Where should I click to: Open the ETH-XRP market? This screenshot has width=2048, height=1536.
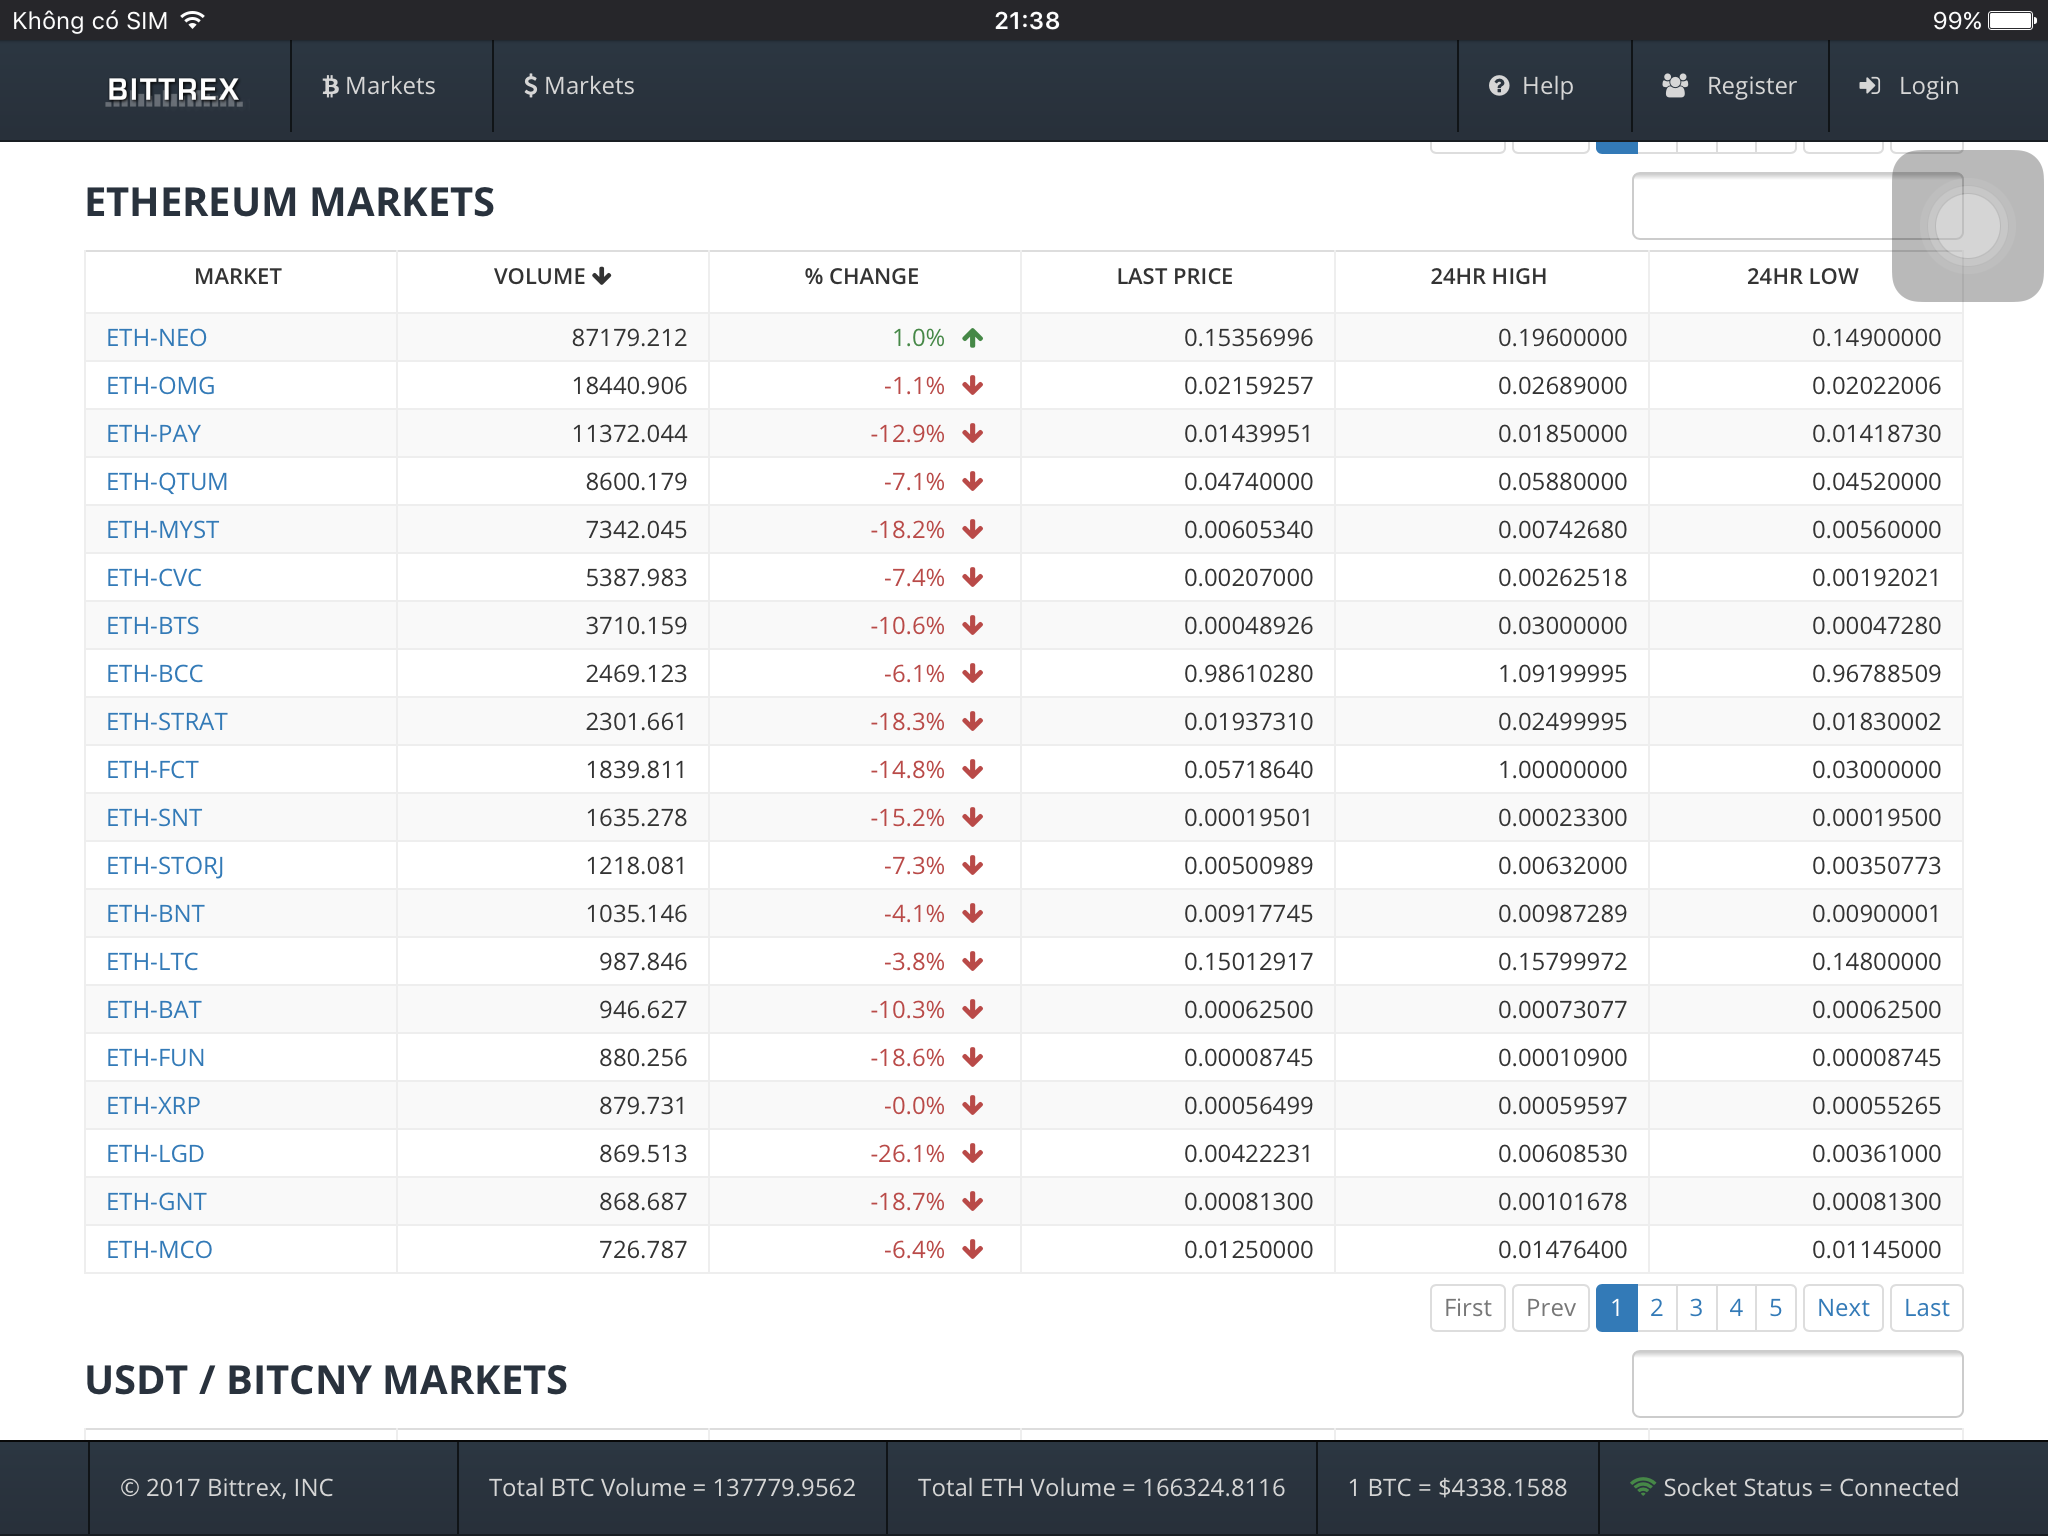coord(154,1106)
